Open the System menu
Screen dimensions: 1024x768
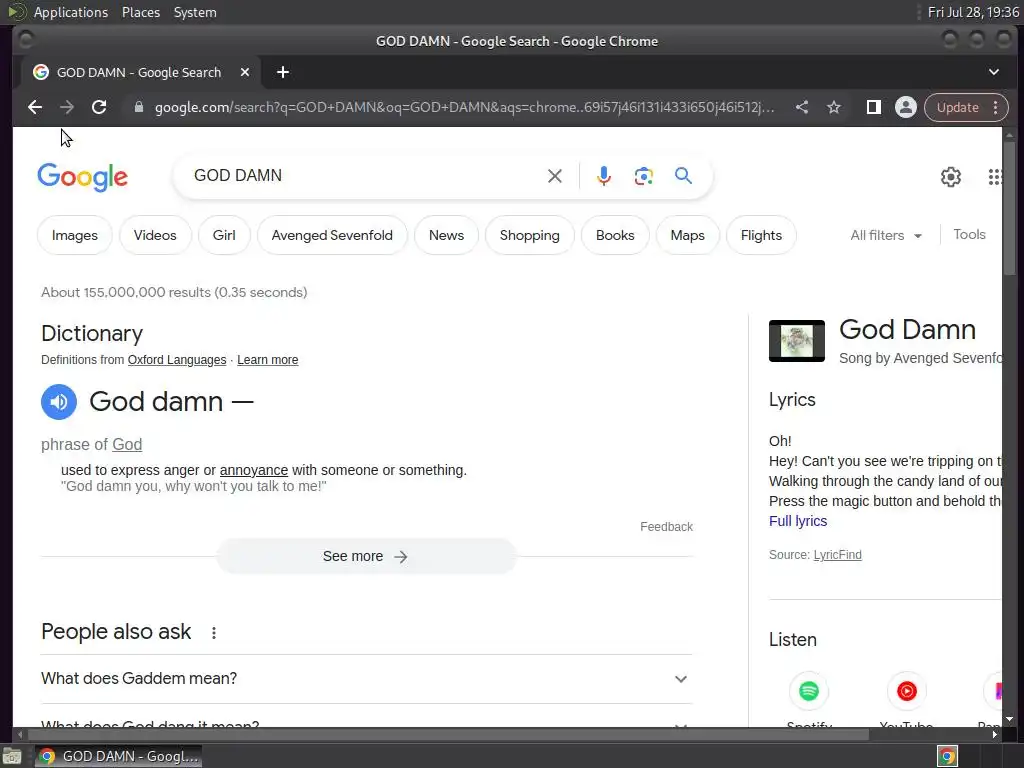[195, 12]
